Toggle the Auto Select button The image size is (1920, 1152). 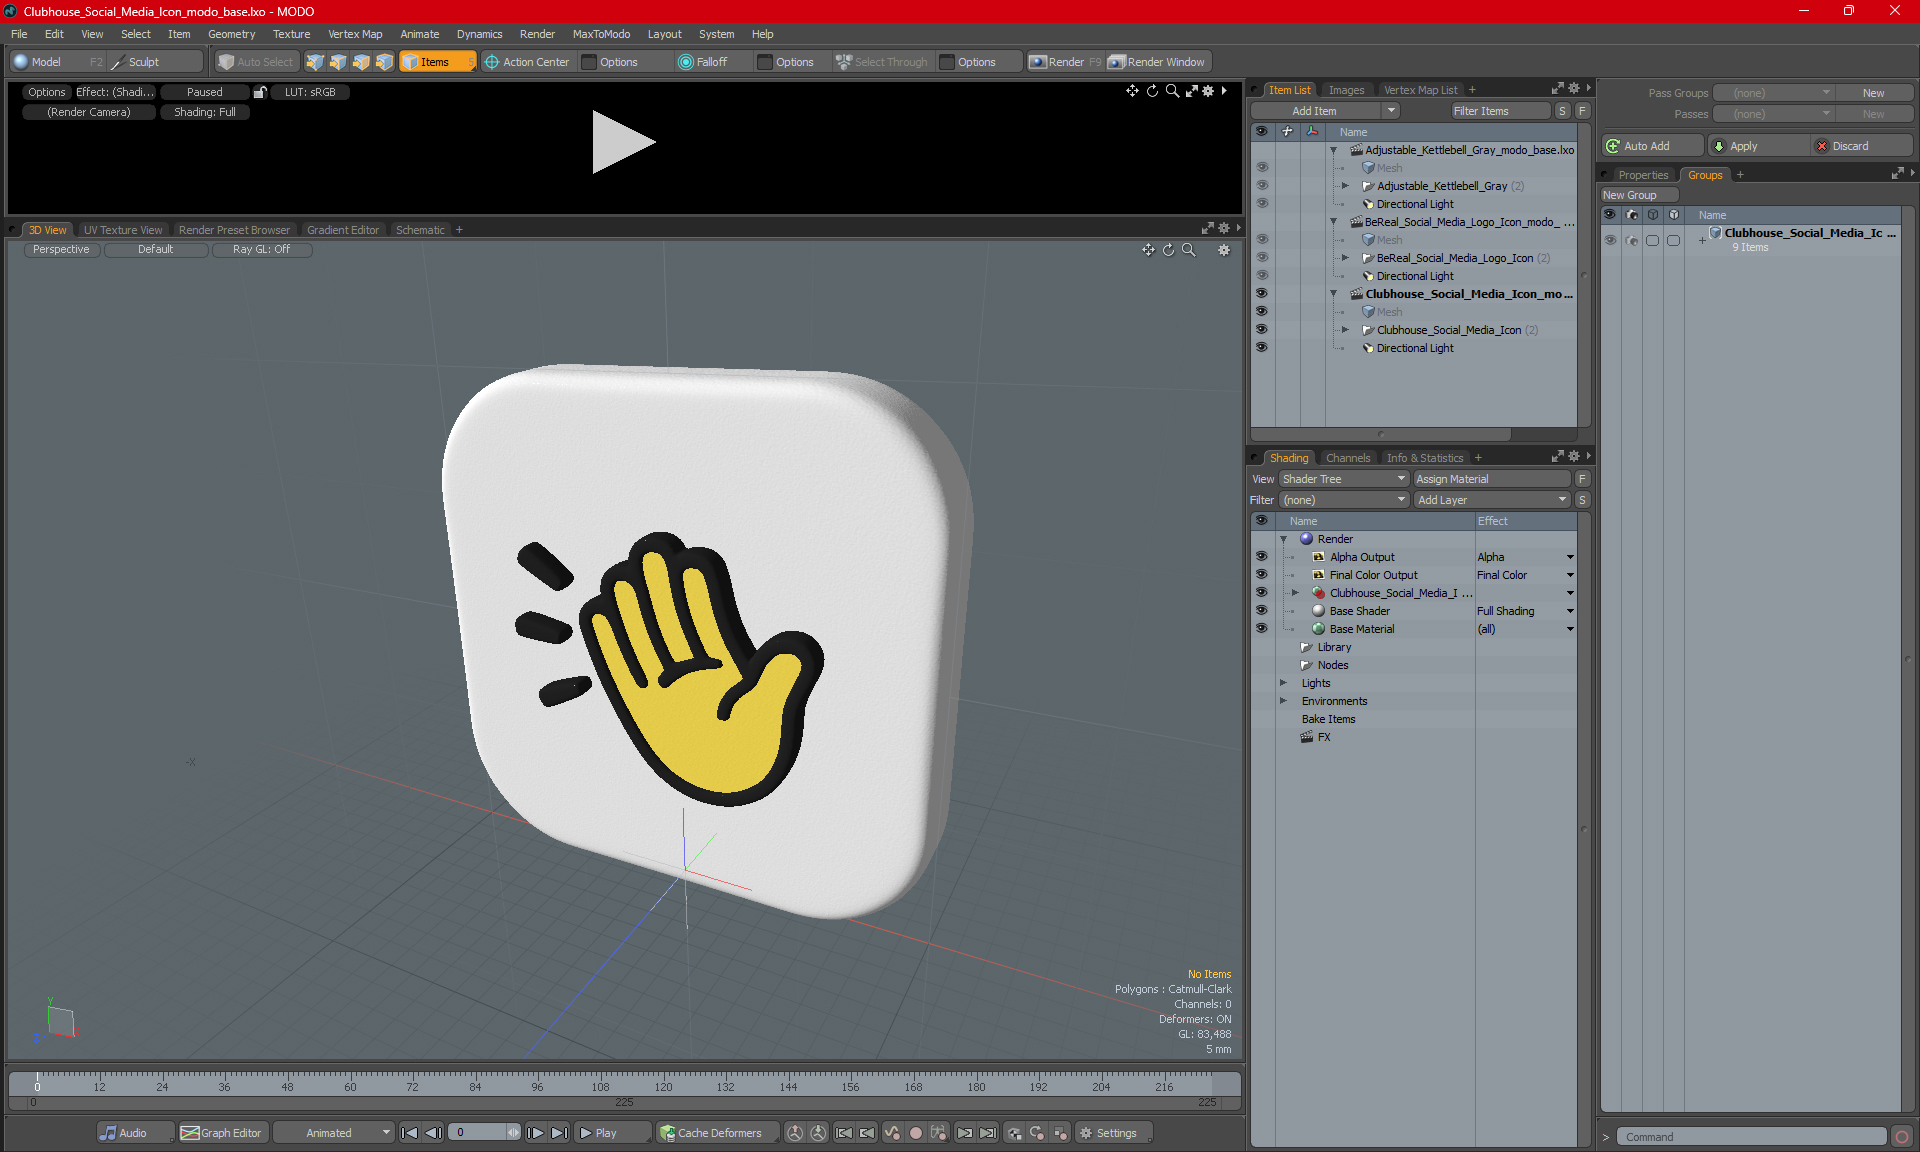tap(256, 62)
